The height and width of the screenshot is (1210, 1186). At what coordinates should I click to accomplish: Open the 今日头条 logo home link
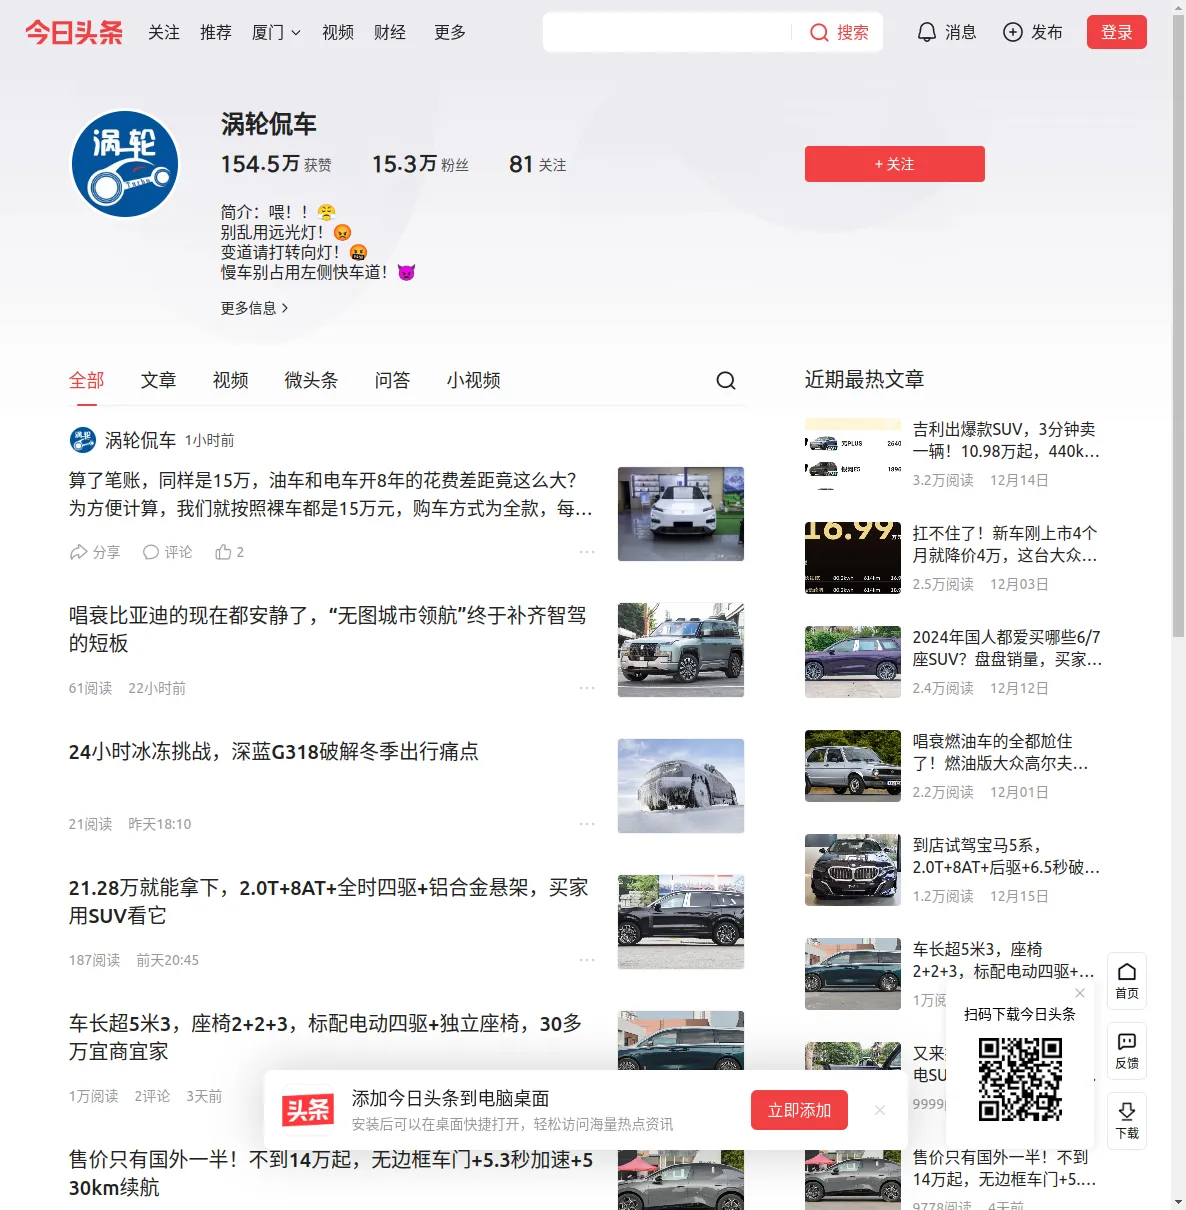tap(74, 32)
